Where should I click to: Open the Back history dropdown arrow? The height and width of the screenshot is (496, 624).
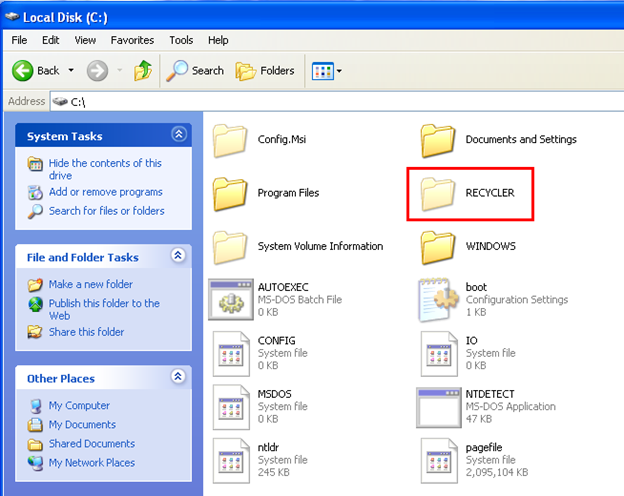pos(70,71)
